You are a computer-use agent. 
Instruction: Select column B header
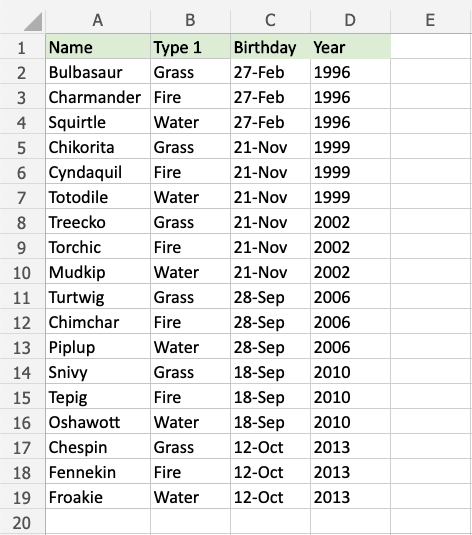pos(190,20)
